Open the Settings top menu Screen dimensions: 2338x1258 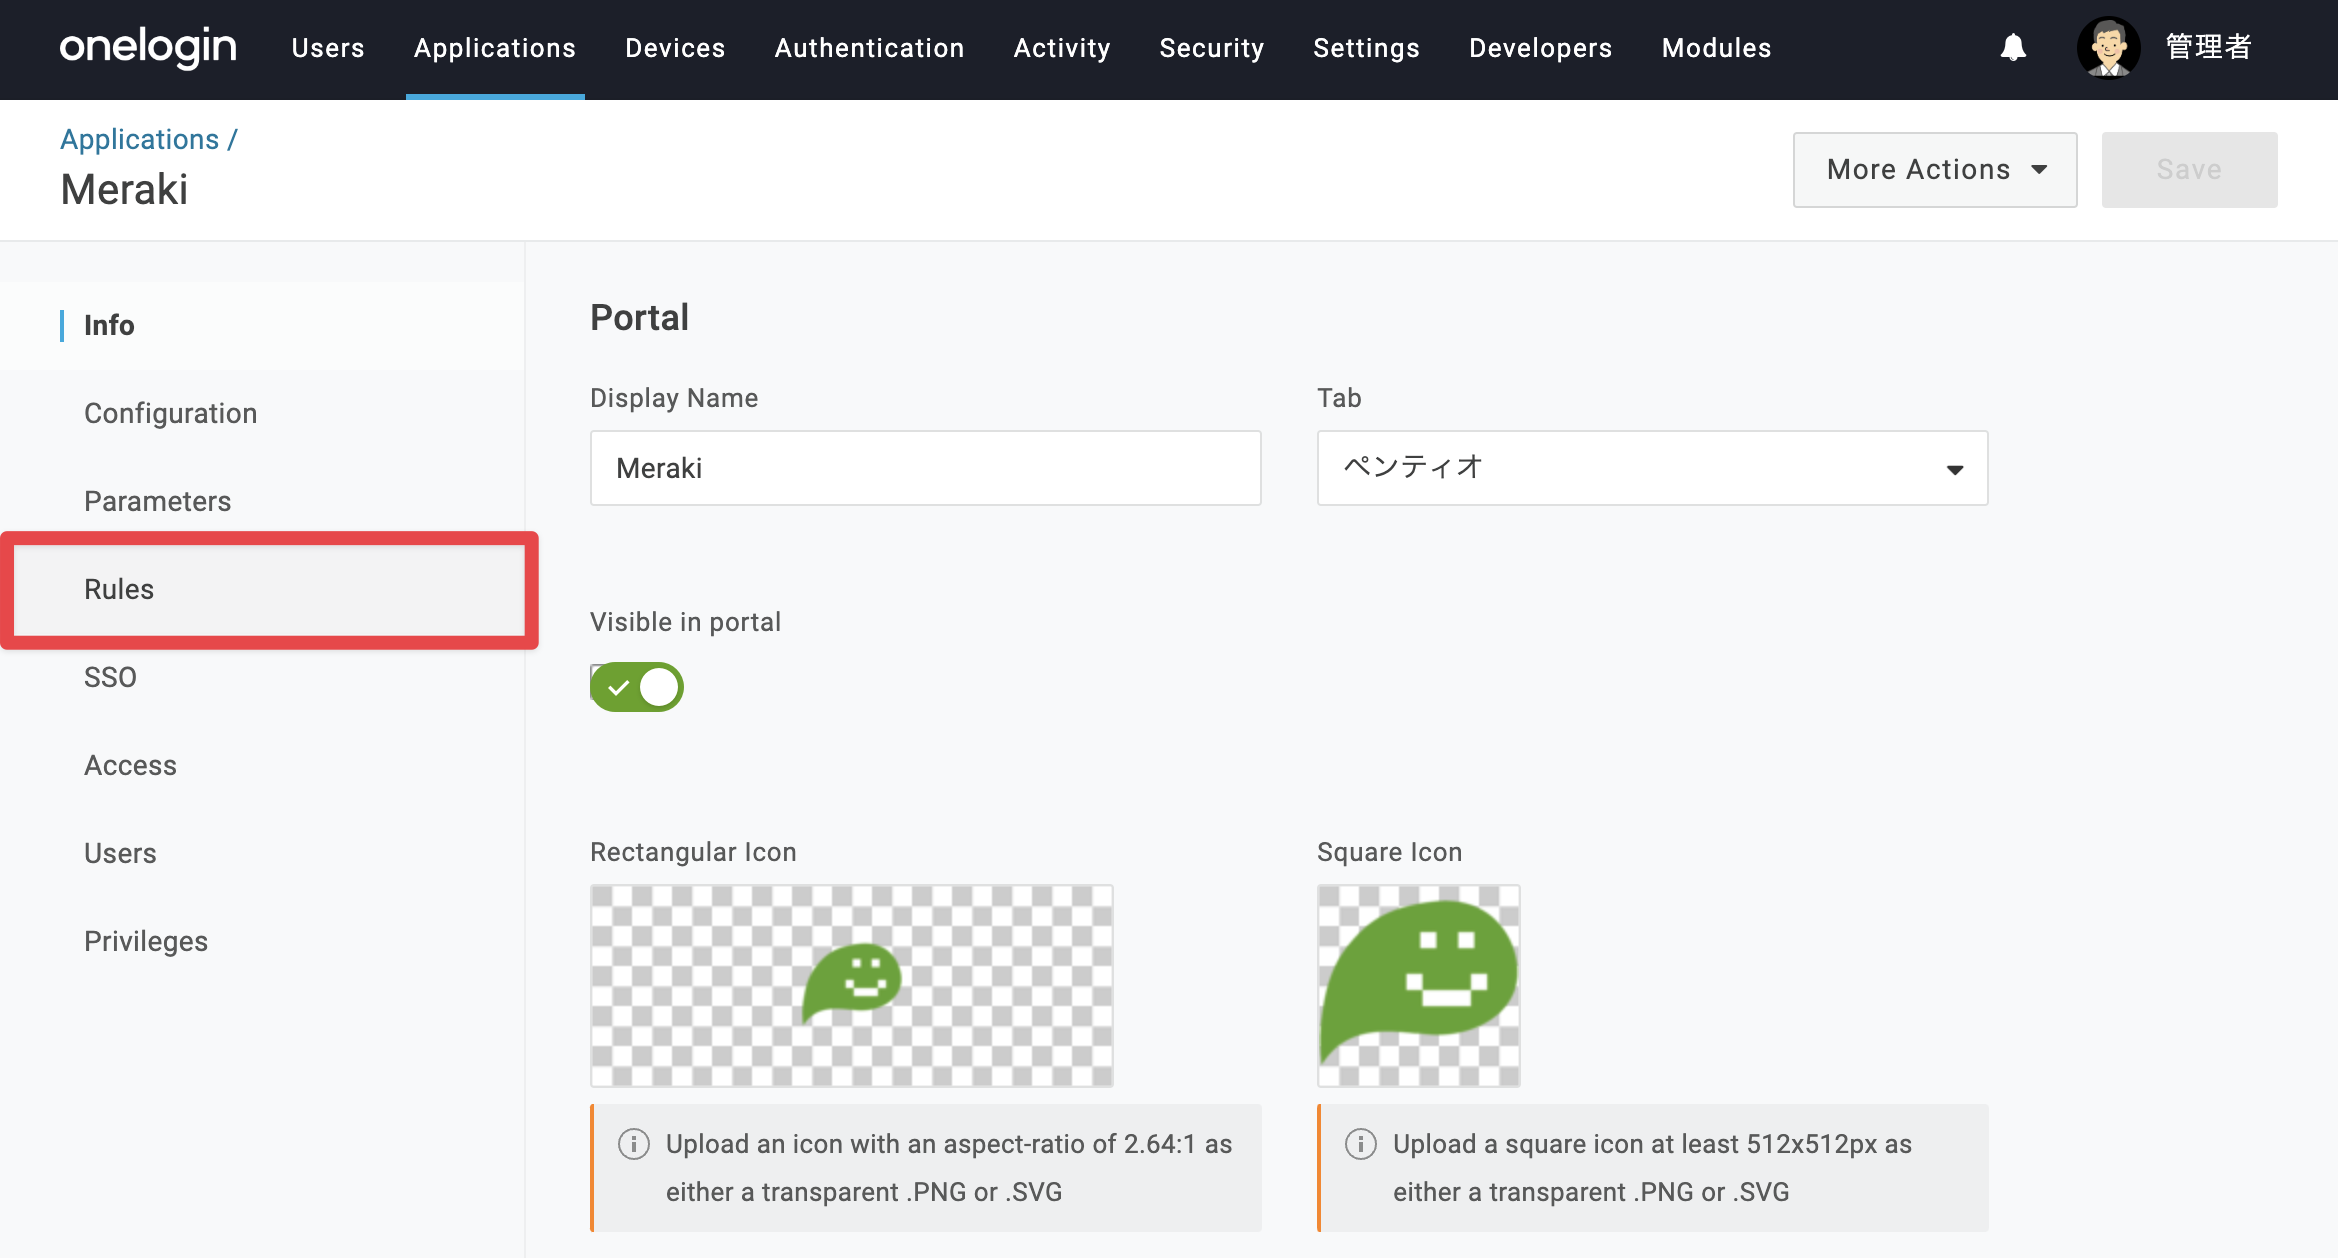1366,48
